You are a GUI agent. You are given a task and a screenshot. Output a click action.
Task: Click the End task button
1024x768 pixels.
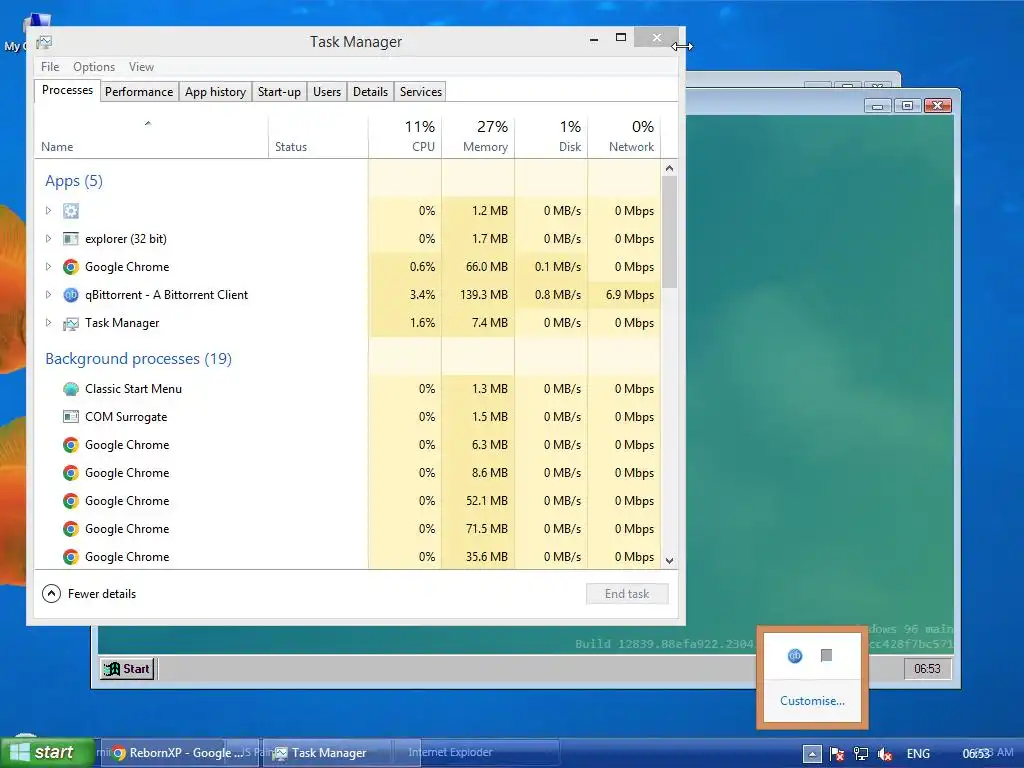point(627,594)
